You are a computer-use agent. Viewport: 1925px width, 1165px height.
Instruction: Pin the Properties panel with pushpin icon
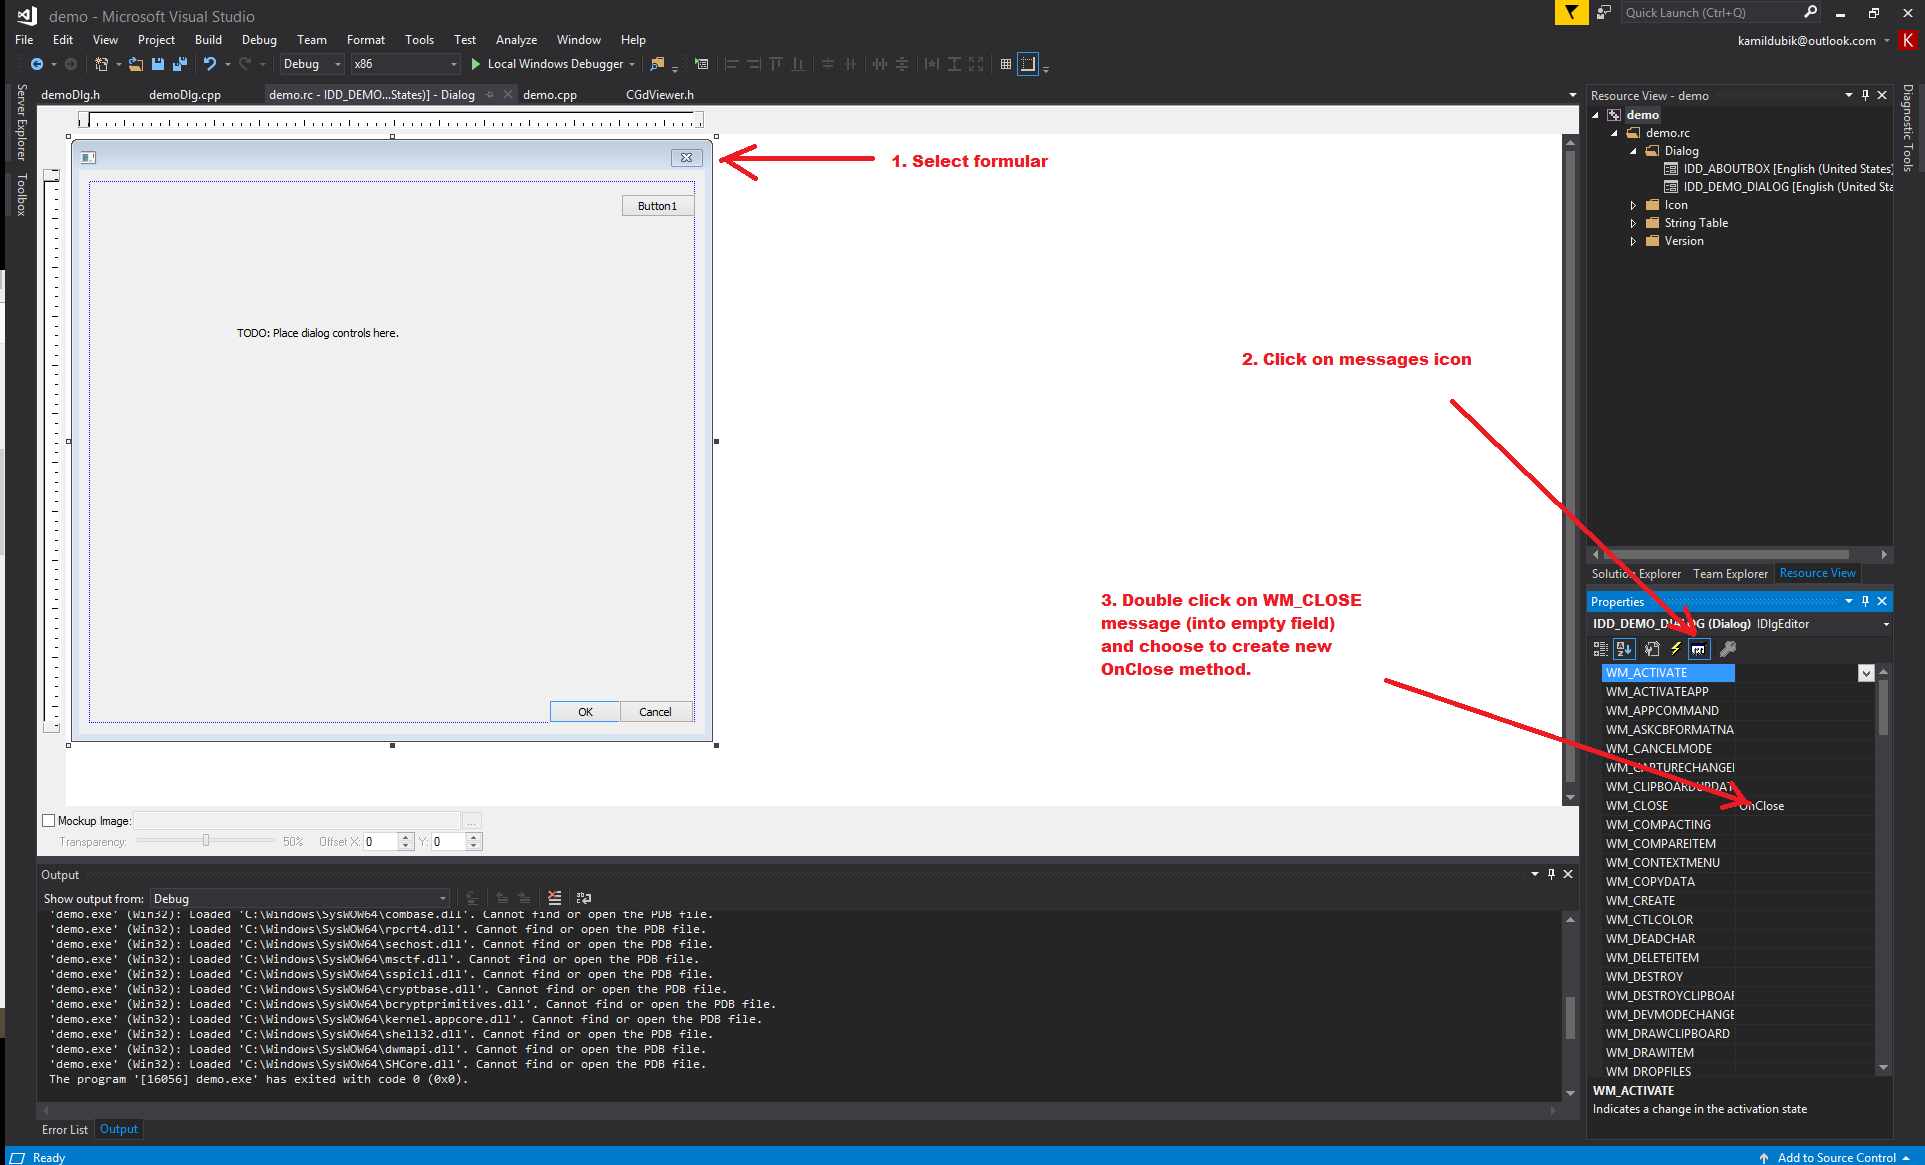[1865, 601]
